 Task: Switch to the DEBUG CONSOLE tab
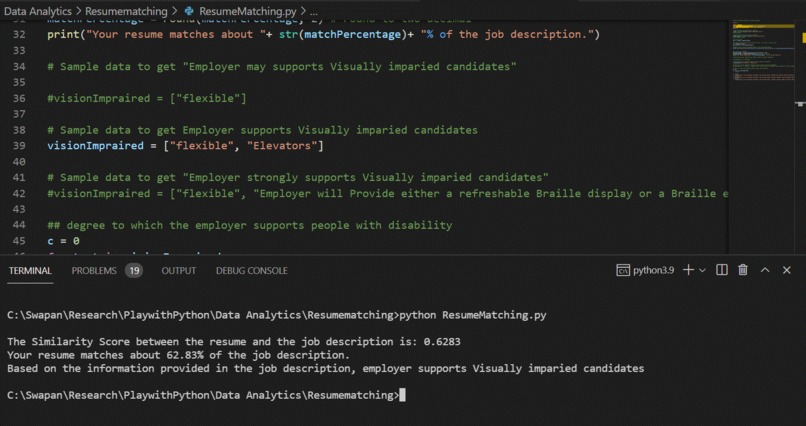[x=251, y=271]
